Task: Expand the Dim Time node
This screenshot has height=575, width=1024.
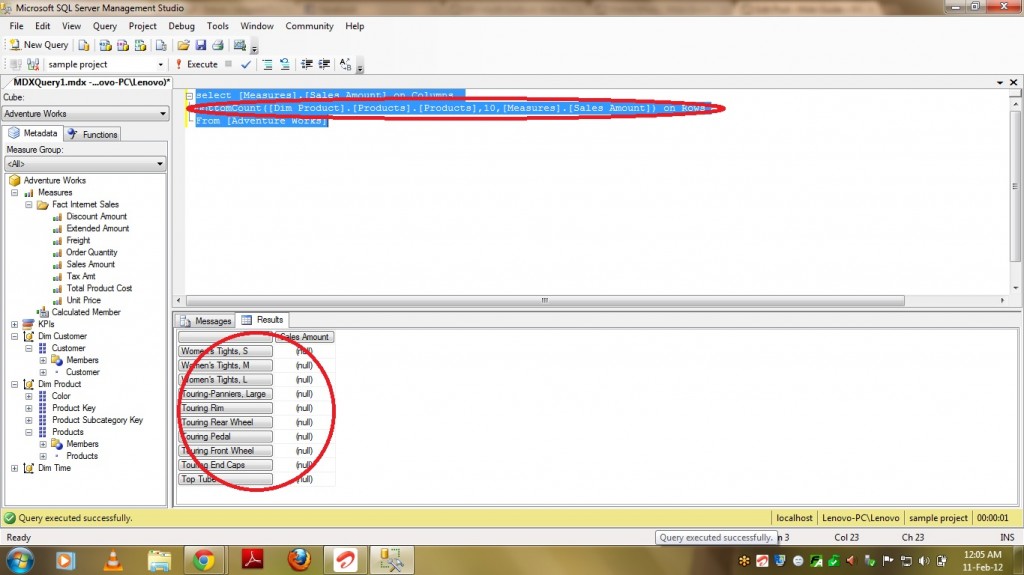Action: click(x=14, y=468)
